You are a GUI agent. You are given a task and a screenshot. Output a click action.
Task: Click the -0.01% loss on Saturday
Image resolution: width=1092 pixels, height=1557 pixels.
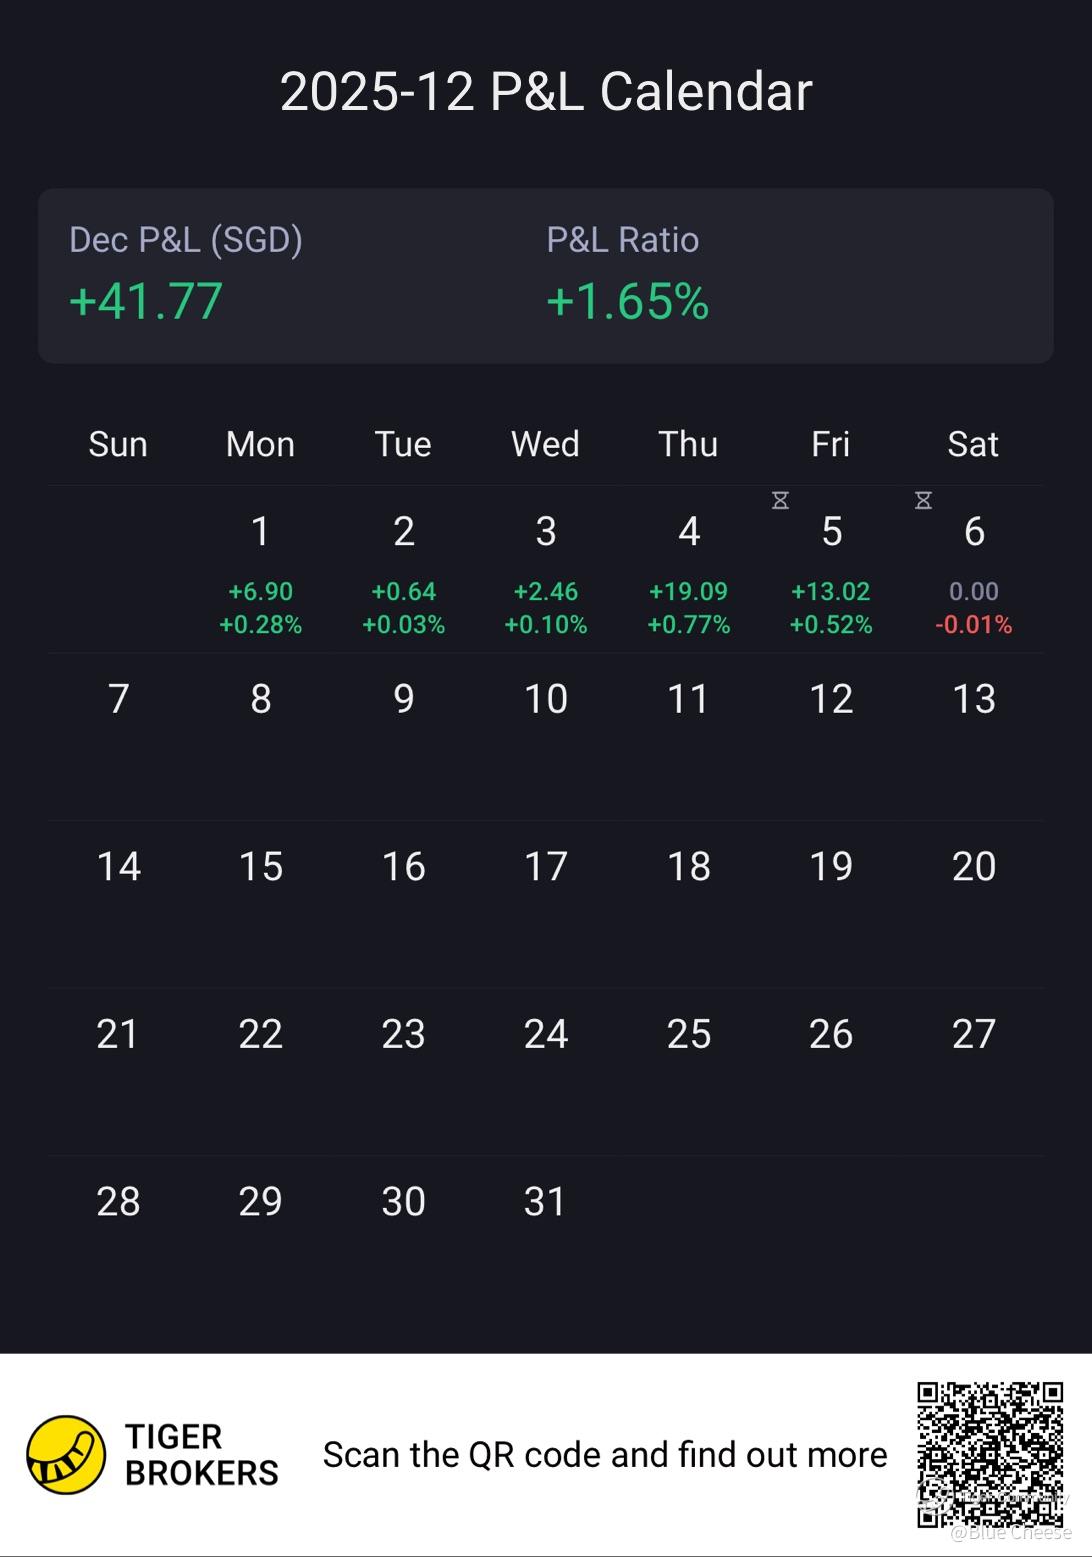(x=973, y=625)
